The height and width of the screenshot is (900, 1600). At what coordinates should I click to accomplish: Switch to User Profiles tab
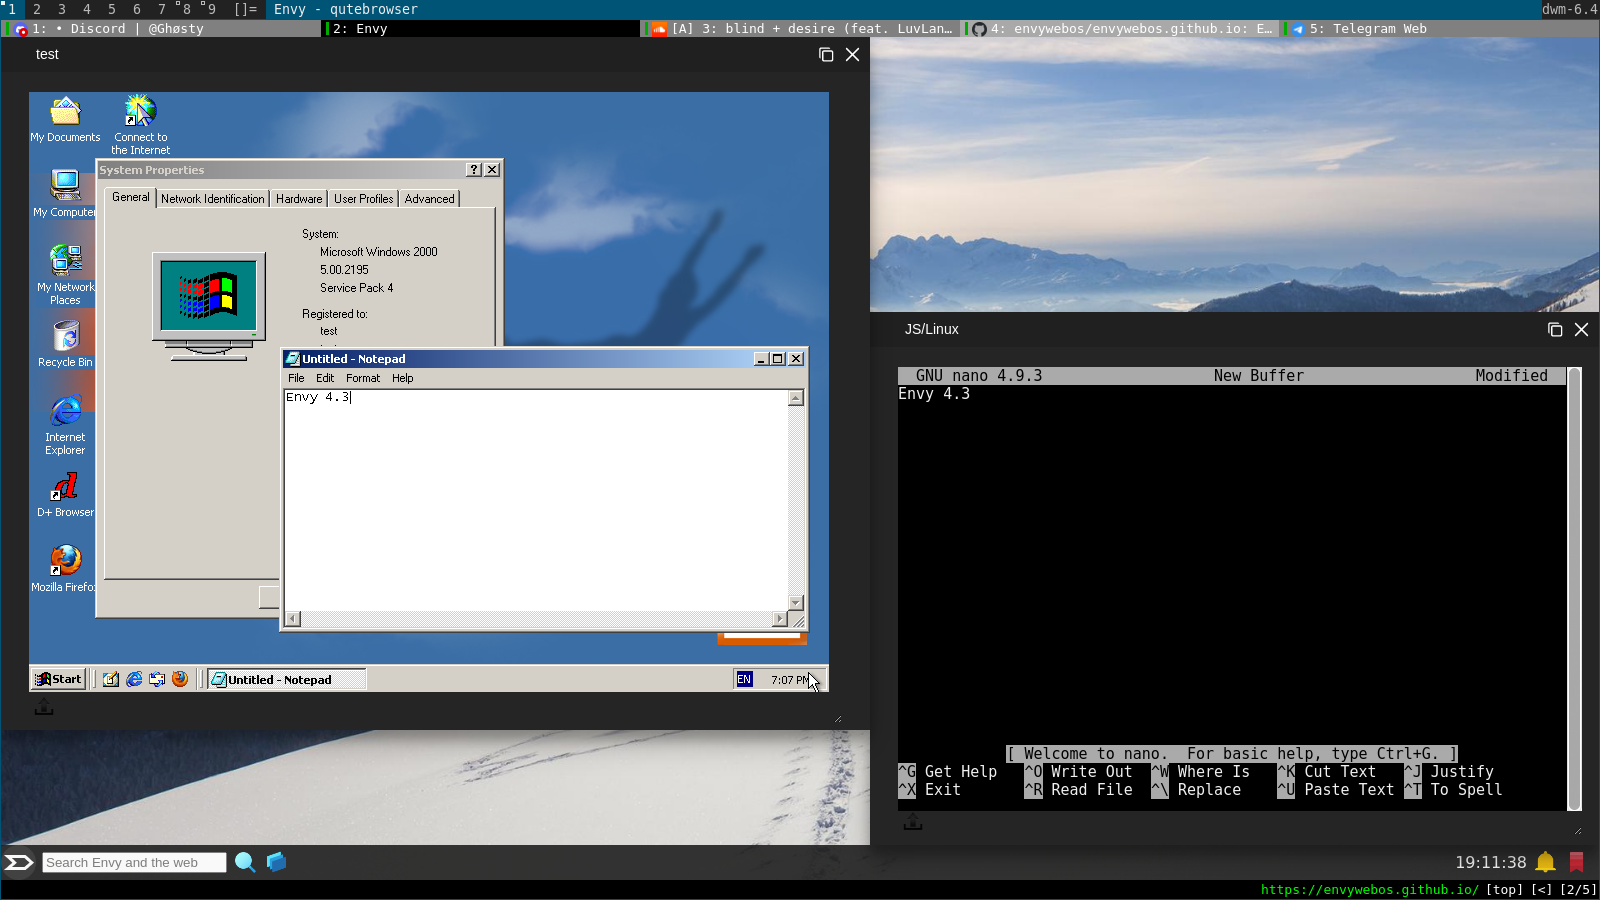(364, 199)
